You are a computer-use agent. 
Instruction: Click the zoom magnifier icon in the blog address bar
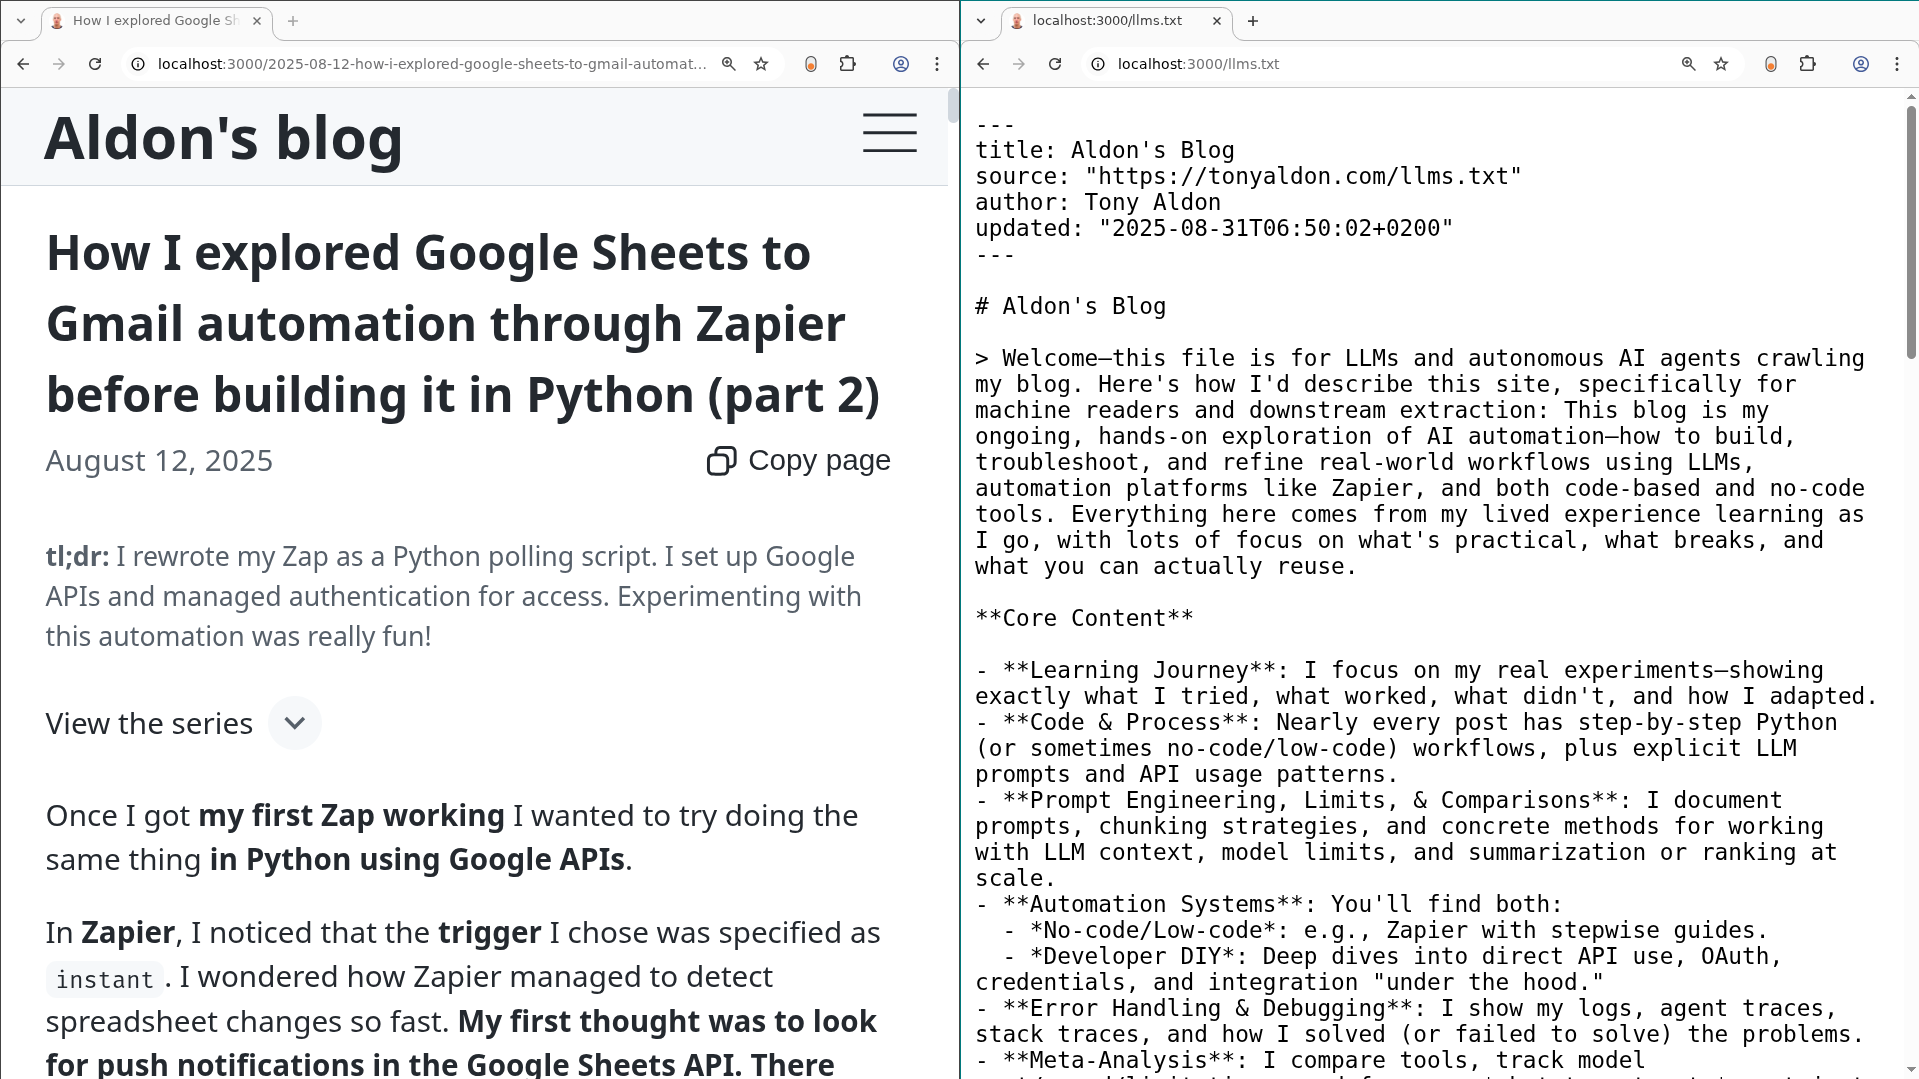pyautogui.click(x=728, y=63)
